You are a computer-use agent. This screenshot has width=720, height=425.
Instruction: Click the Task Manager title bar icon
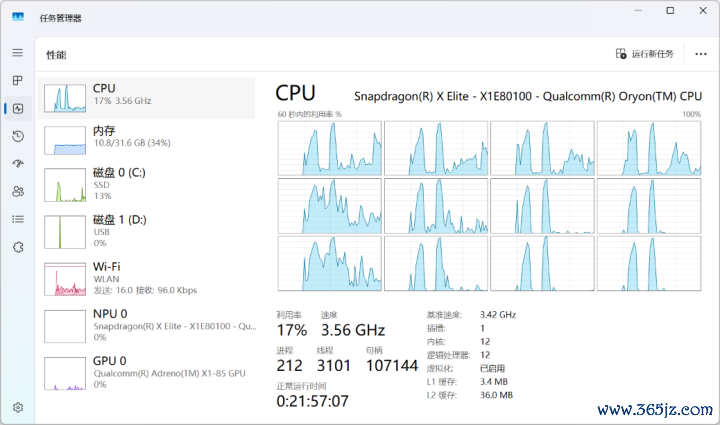pyautogui.click(x=18, y=17)
